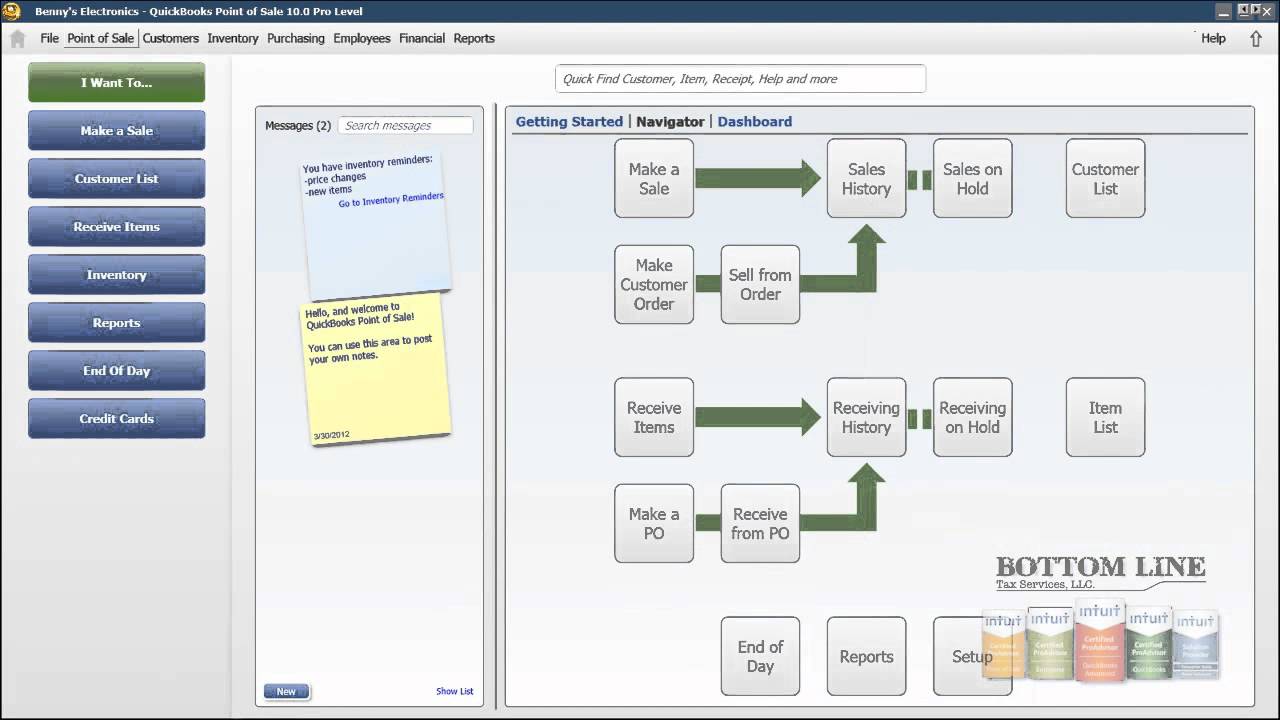Viewport: 1280px width, 720px height.
Task: Click the Make a Sale sidebar button
Action: pyautogui.click(x=117, y=130)
